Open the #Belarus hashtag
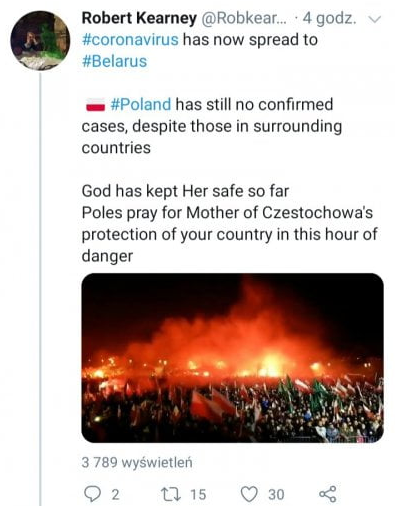This screenshot has height=506, width=395. [x=114, y=62]
